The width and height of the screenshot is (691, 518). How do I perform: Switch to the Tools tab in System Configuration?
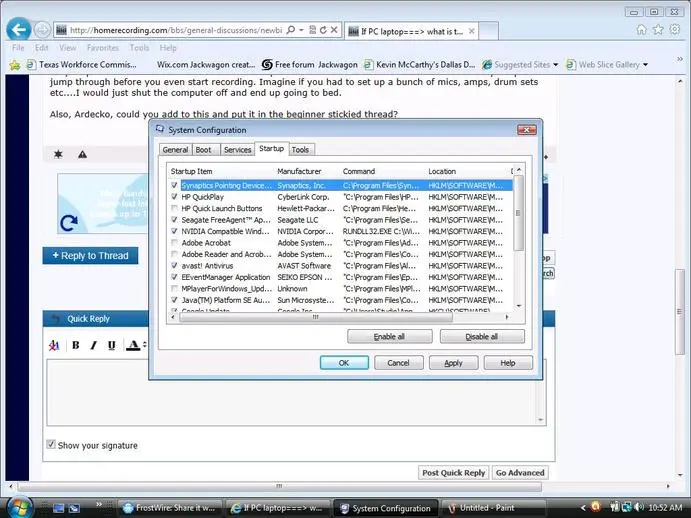pos(300,150)
